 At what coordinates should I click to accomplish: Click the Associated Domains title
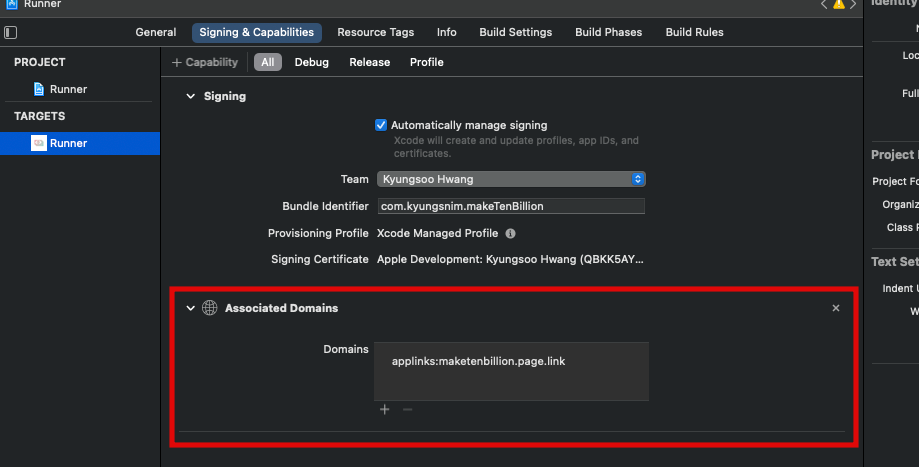point(281,308)
